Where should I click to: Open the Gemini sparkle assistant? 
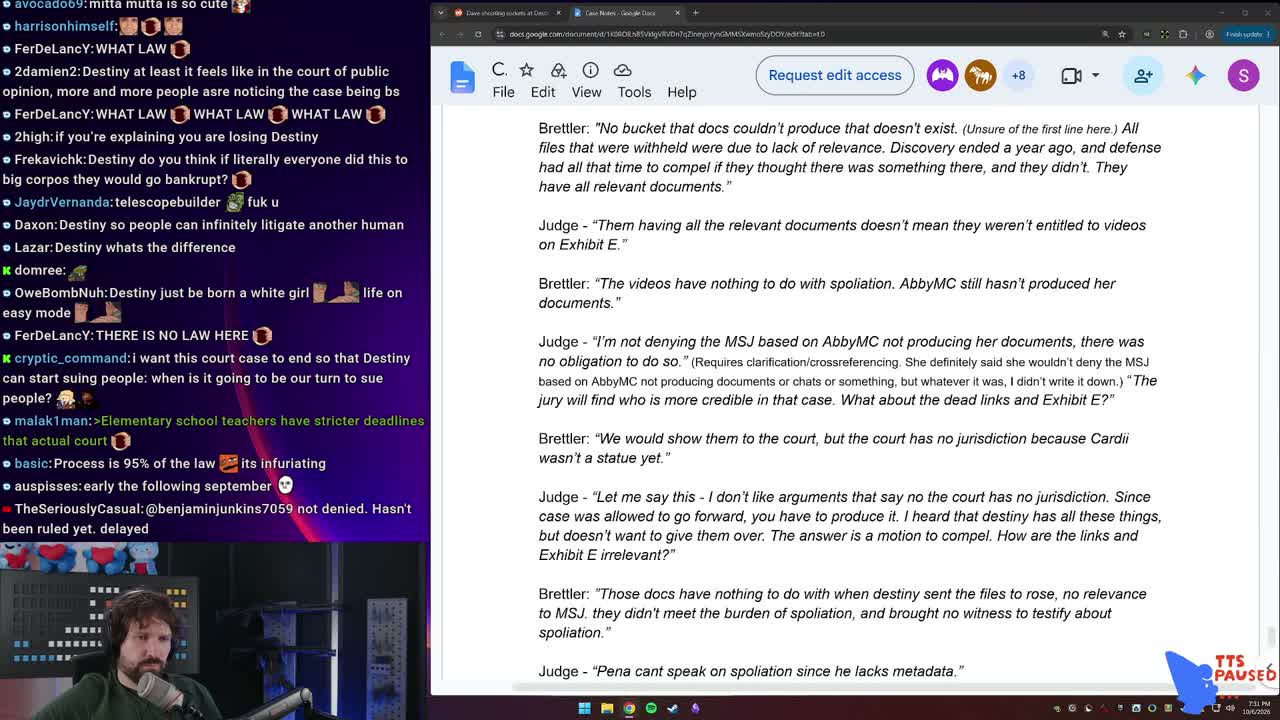(x=1196, y=75)
